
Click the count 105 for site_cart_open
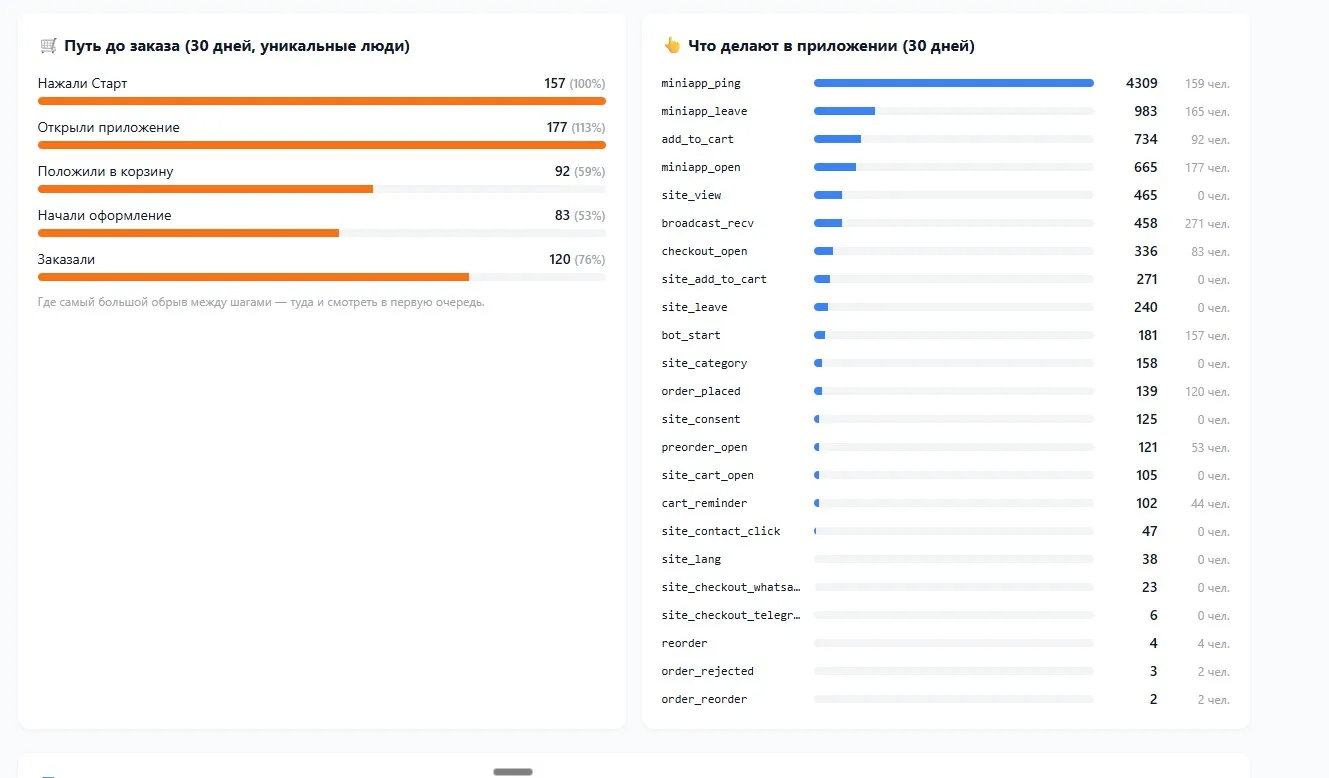1147,476
